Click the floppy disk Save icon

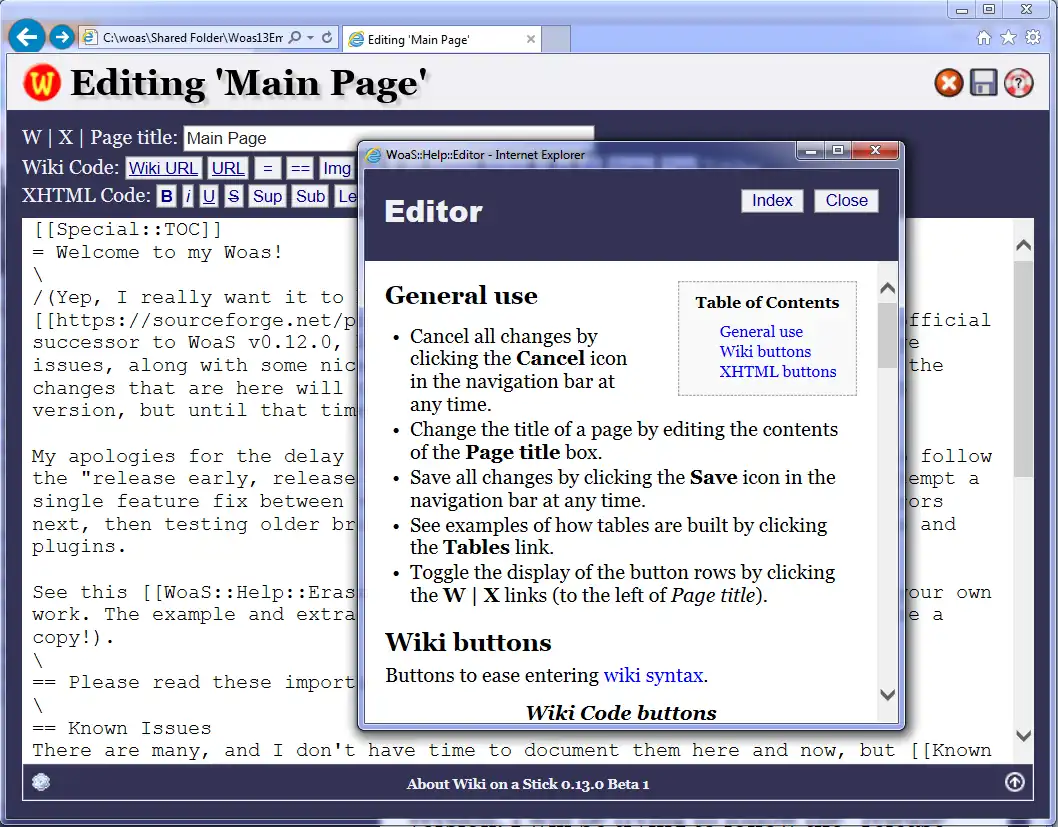984,83
